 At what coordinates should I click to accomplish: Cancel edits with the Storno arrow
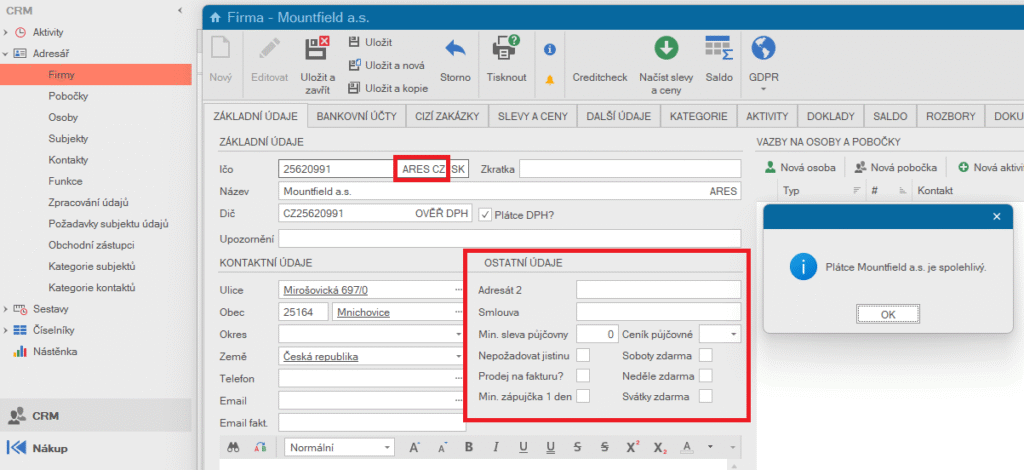click(x=455, y=50)
